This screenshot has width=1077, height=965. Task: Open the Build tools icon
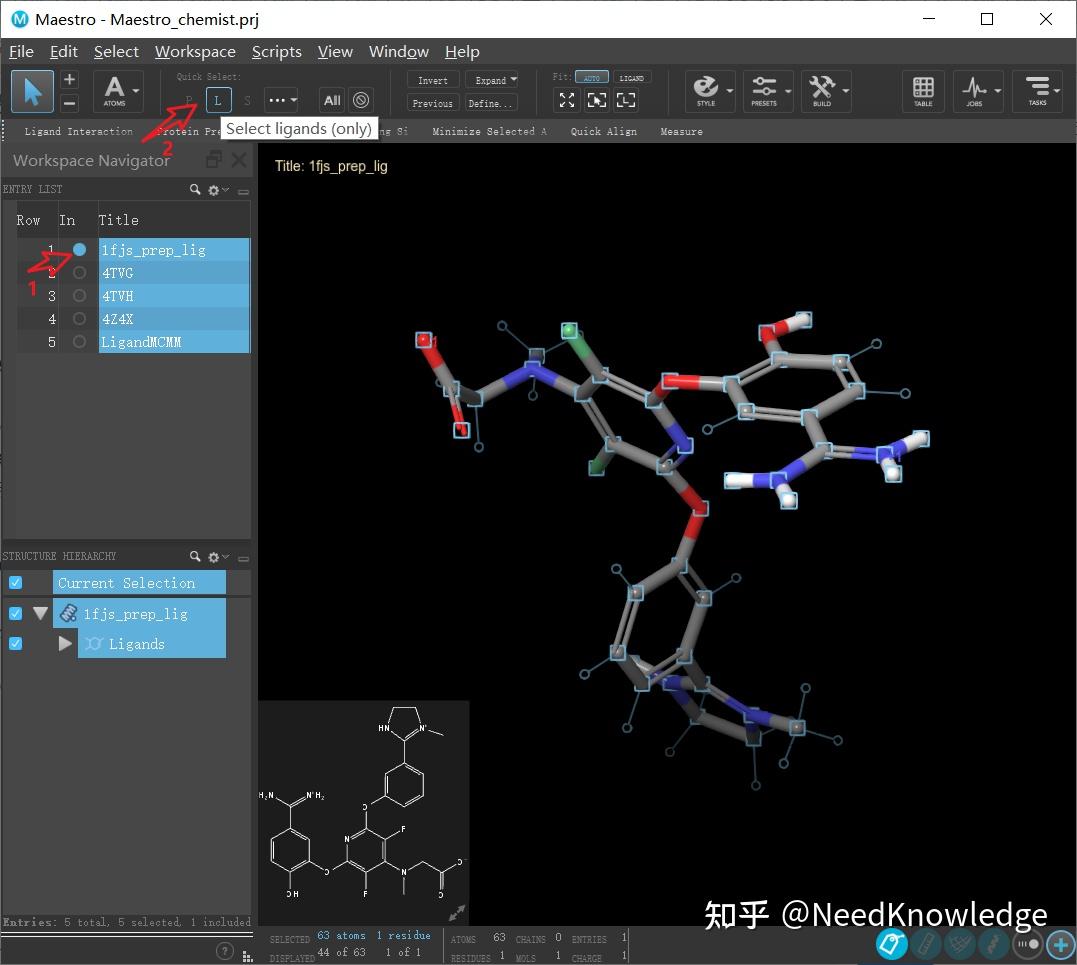823,90
